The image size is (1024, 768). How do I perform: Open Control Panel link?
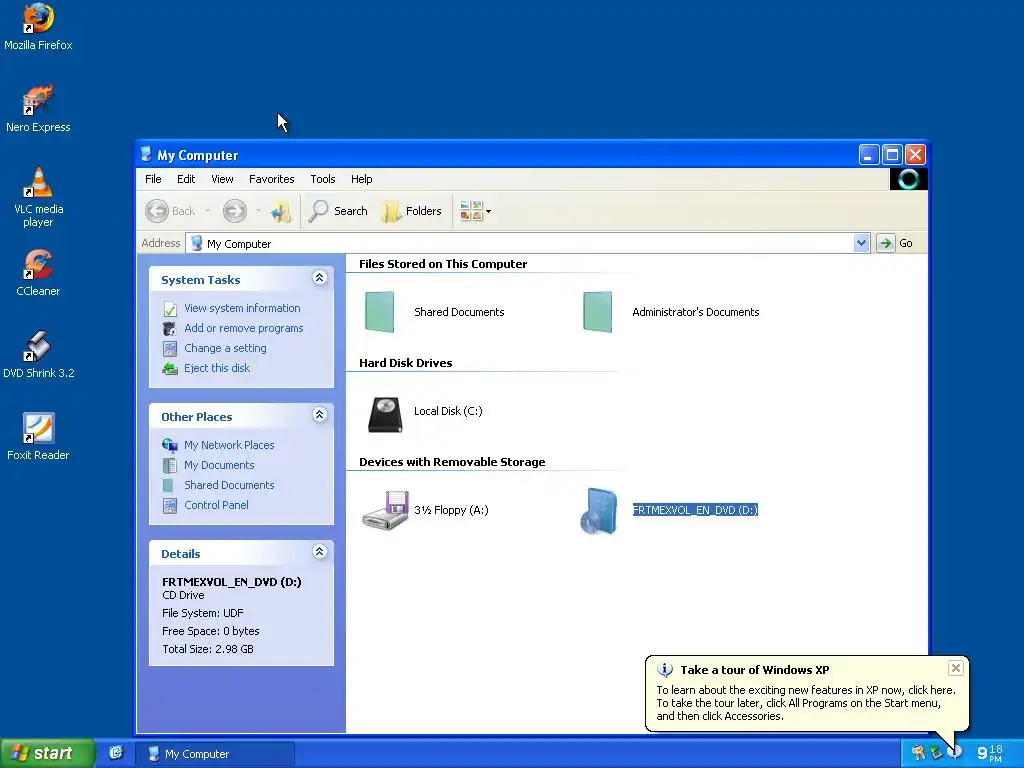(216, 505)
